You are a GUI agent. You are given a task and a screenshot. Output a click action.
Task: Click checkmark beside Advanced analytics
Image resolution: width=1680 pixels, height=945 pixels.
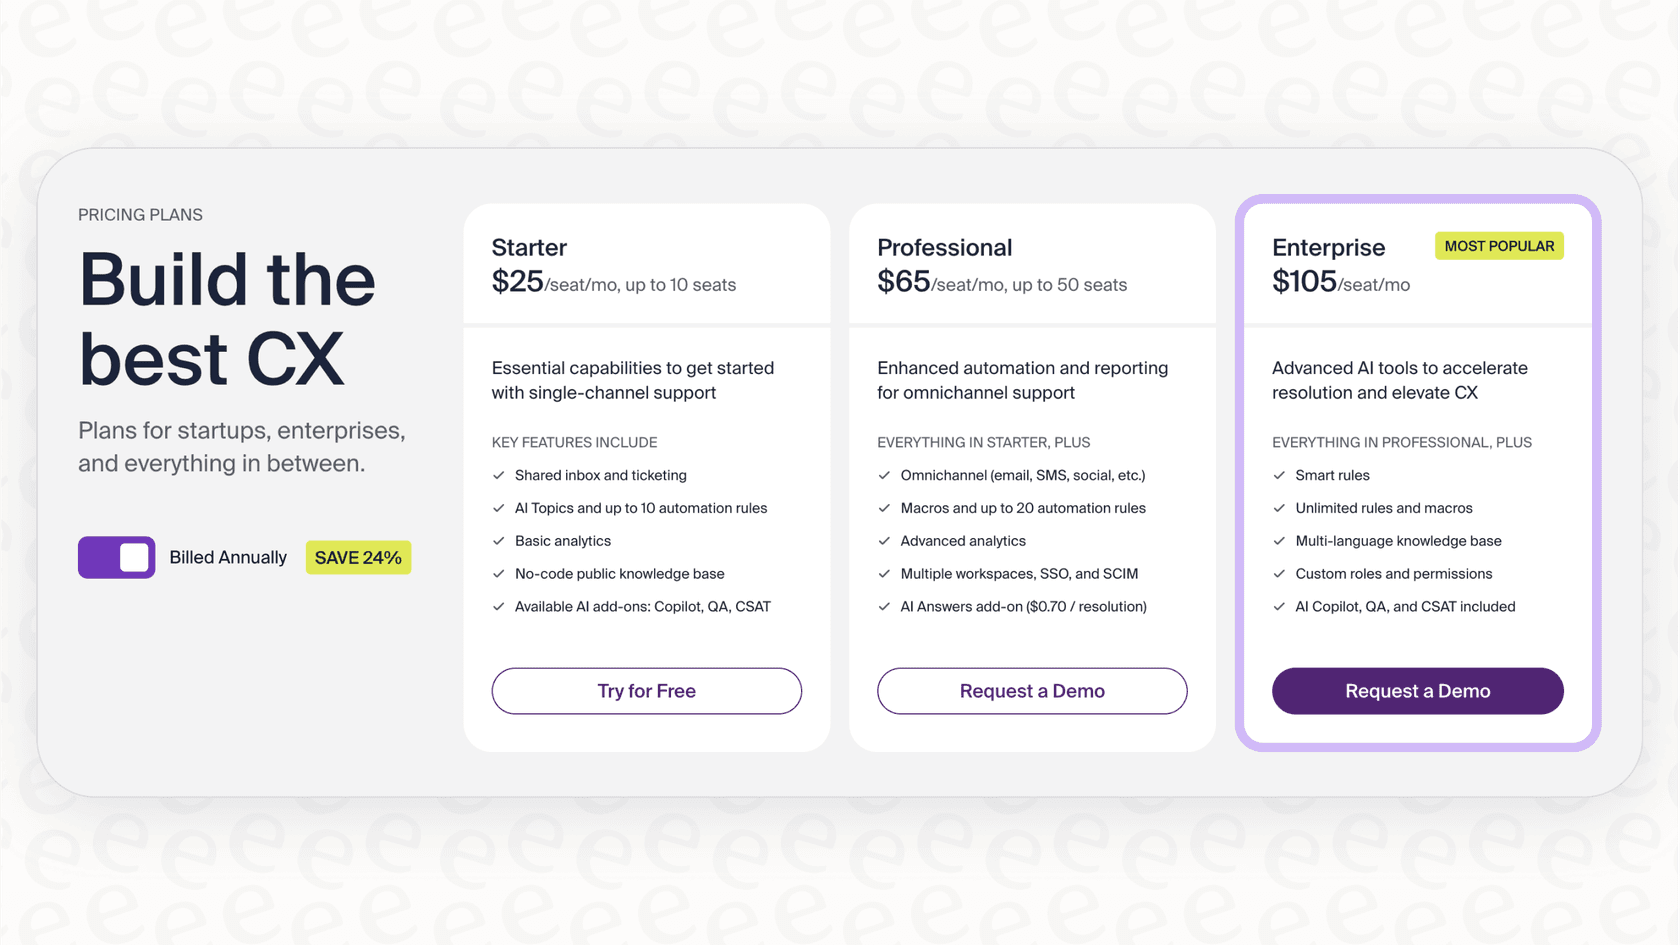pos(884,541)
